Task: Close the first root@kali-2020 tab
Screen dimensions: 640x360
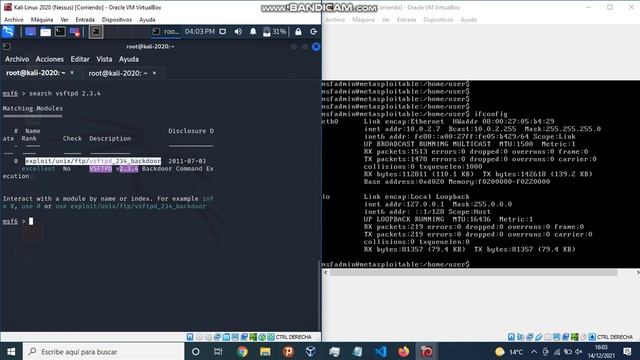Action: [x=72, y=73]
